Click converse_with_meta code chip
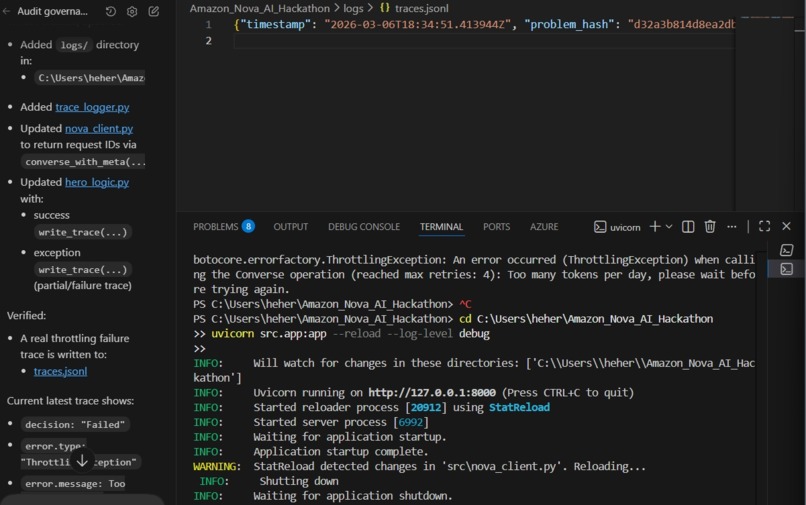The image size is (806, 505). 85,161
